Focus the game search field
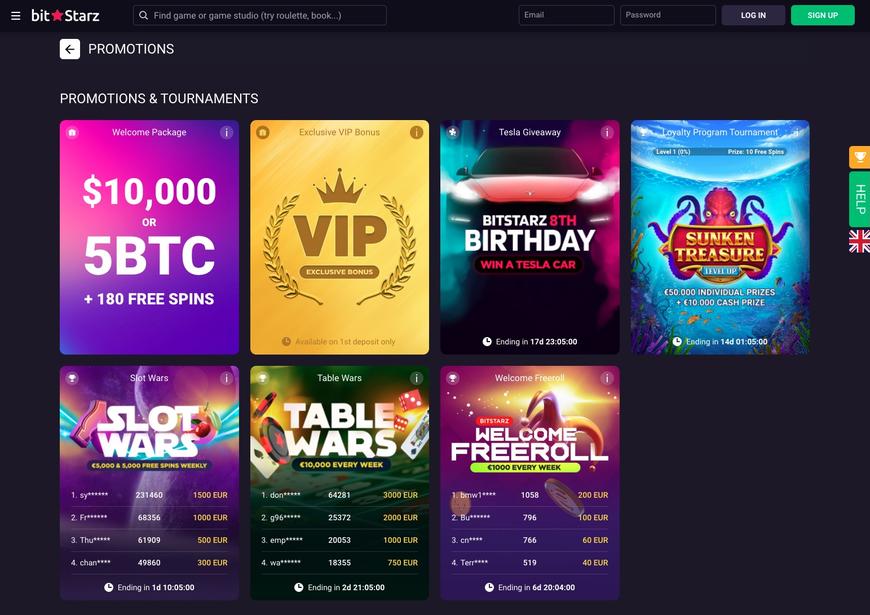 click(260, 15)
